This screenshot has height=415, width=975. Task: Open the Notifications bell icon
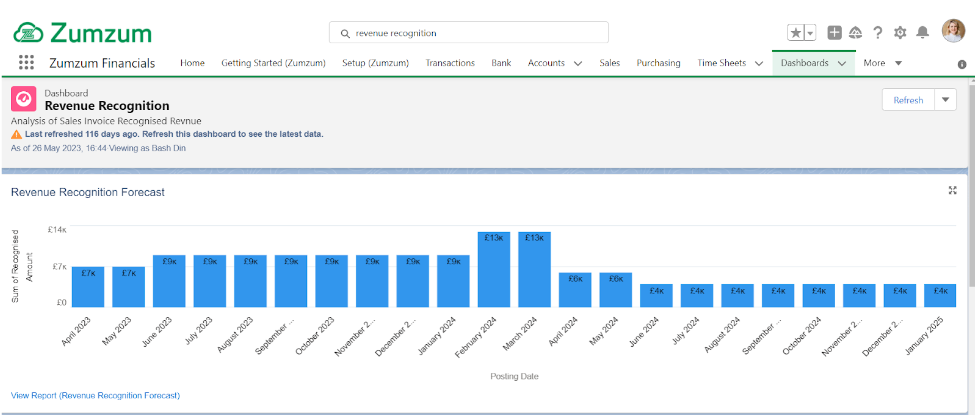tap(923, 33)
